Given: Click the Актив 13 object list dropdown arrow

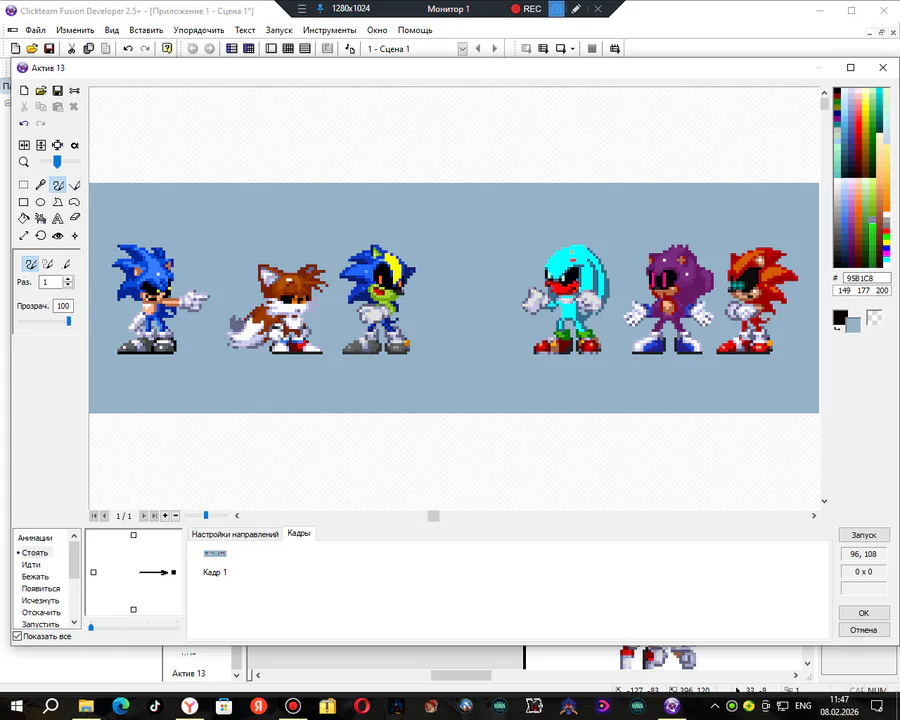Looking at the screenshot, I should 236,675.
